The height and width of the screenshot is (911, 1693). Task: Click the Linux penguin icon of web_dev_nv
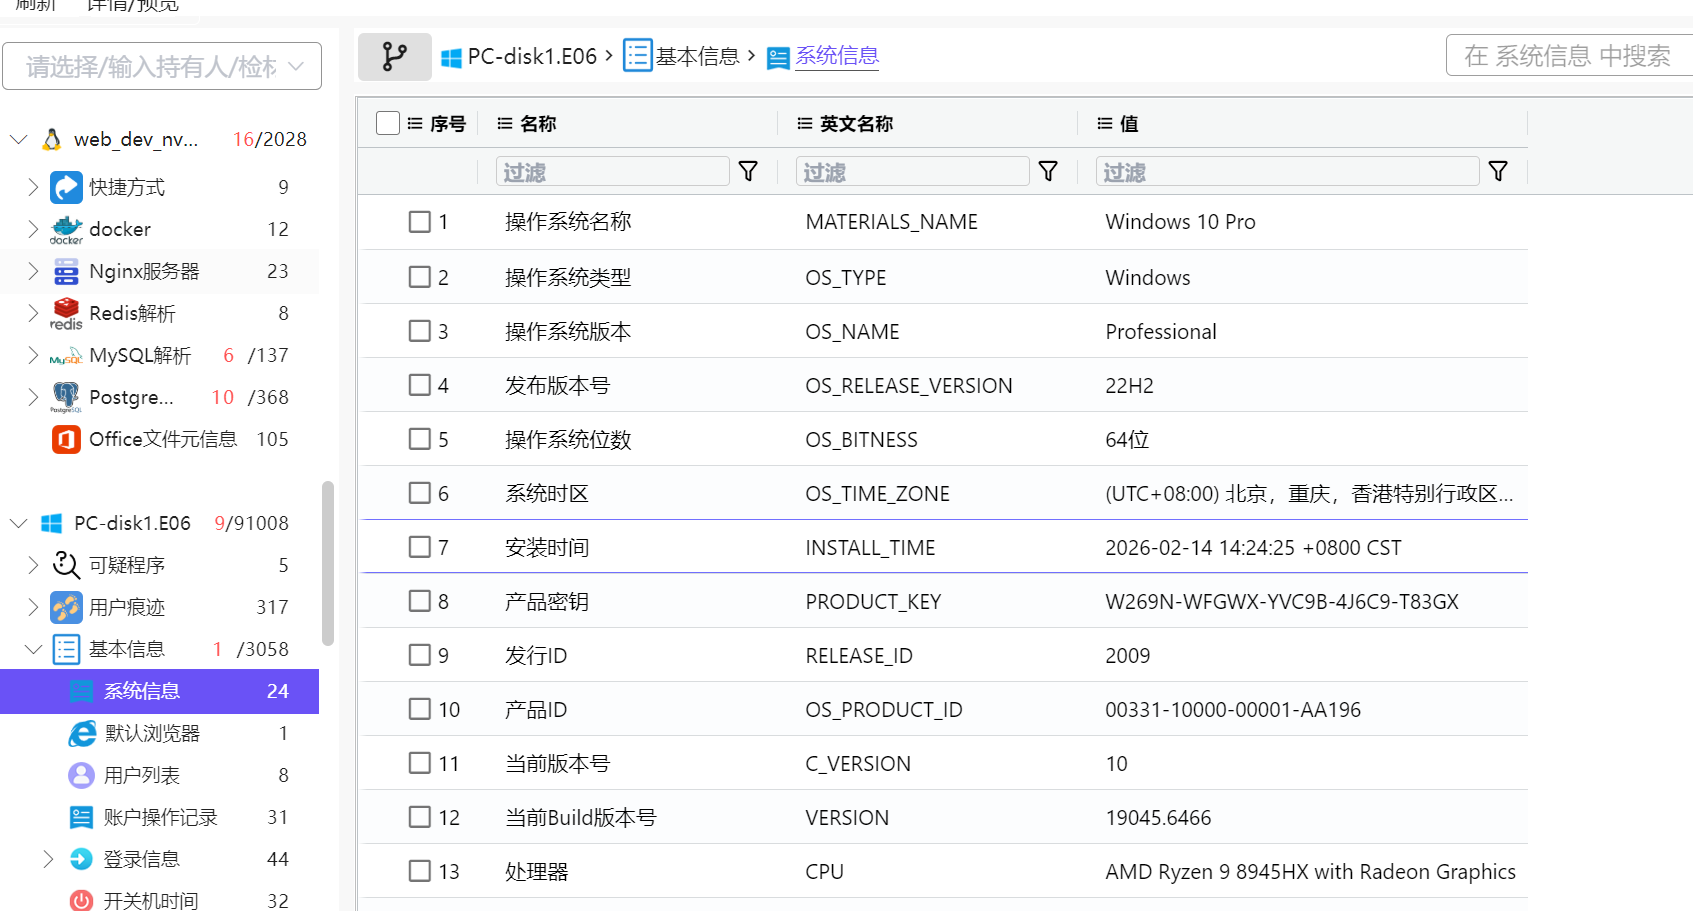pyautogui.click(x=52, y=139)
